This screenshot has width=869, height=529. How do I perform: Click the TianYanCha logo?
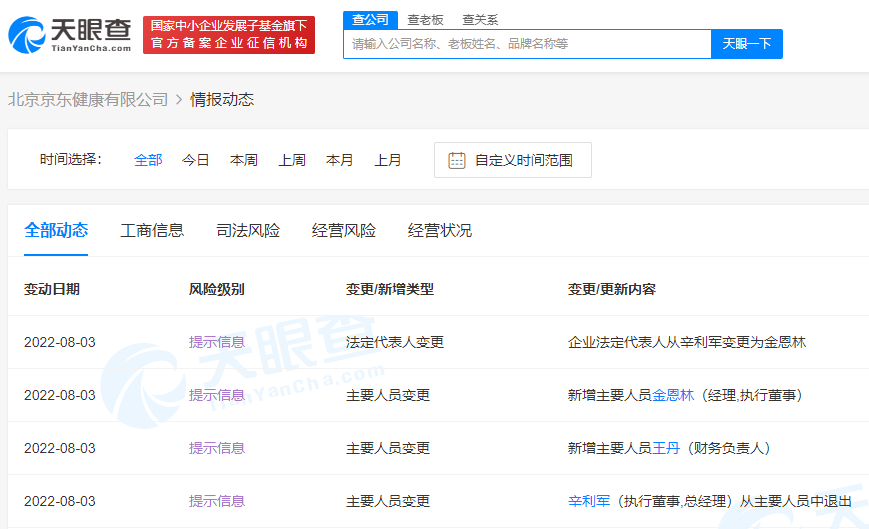pyautogui.click(x=70, y=35)
